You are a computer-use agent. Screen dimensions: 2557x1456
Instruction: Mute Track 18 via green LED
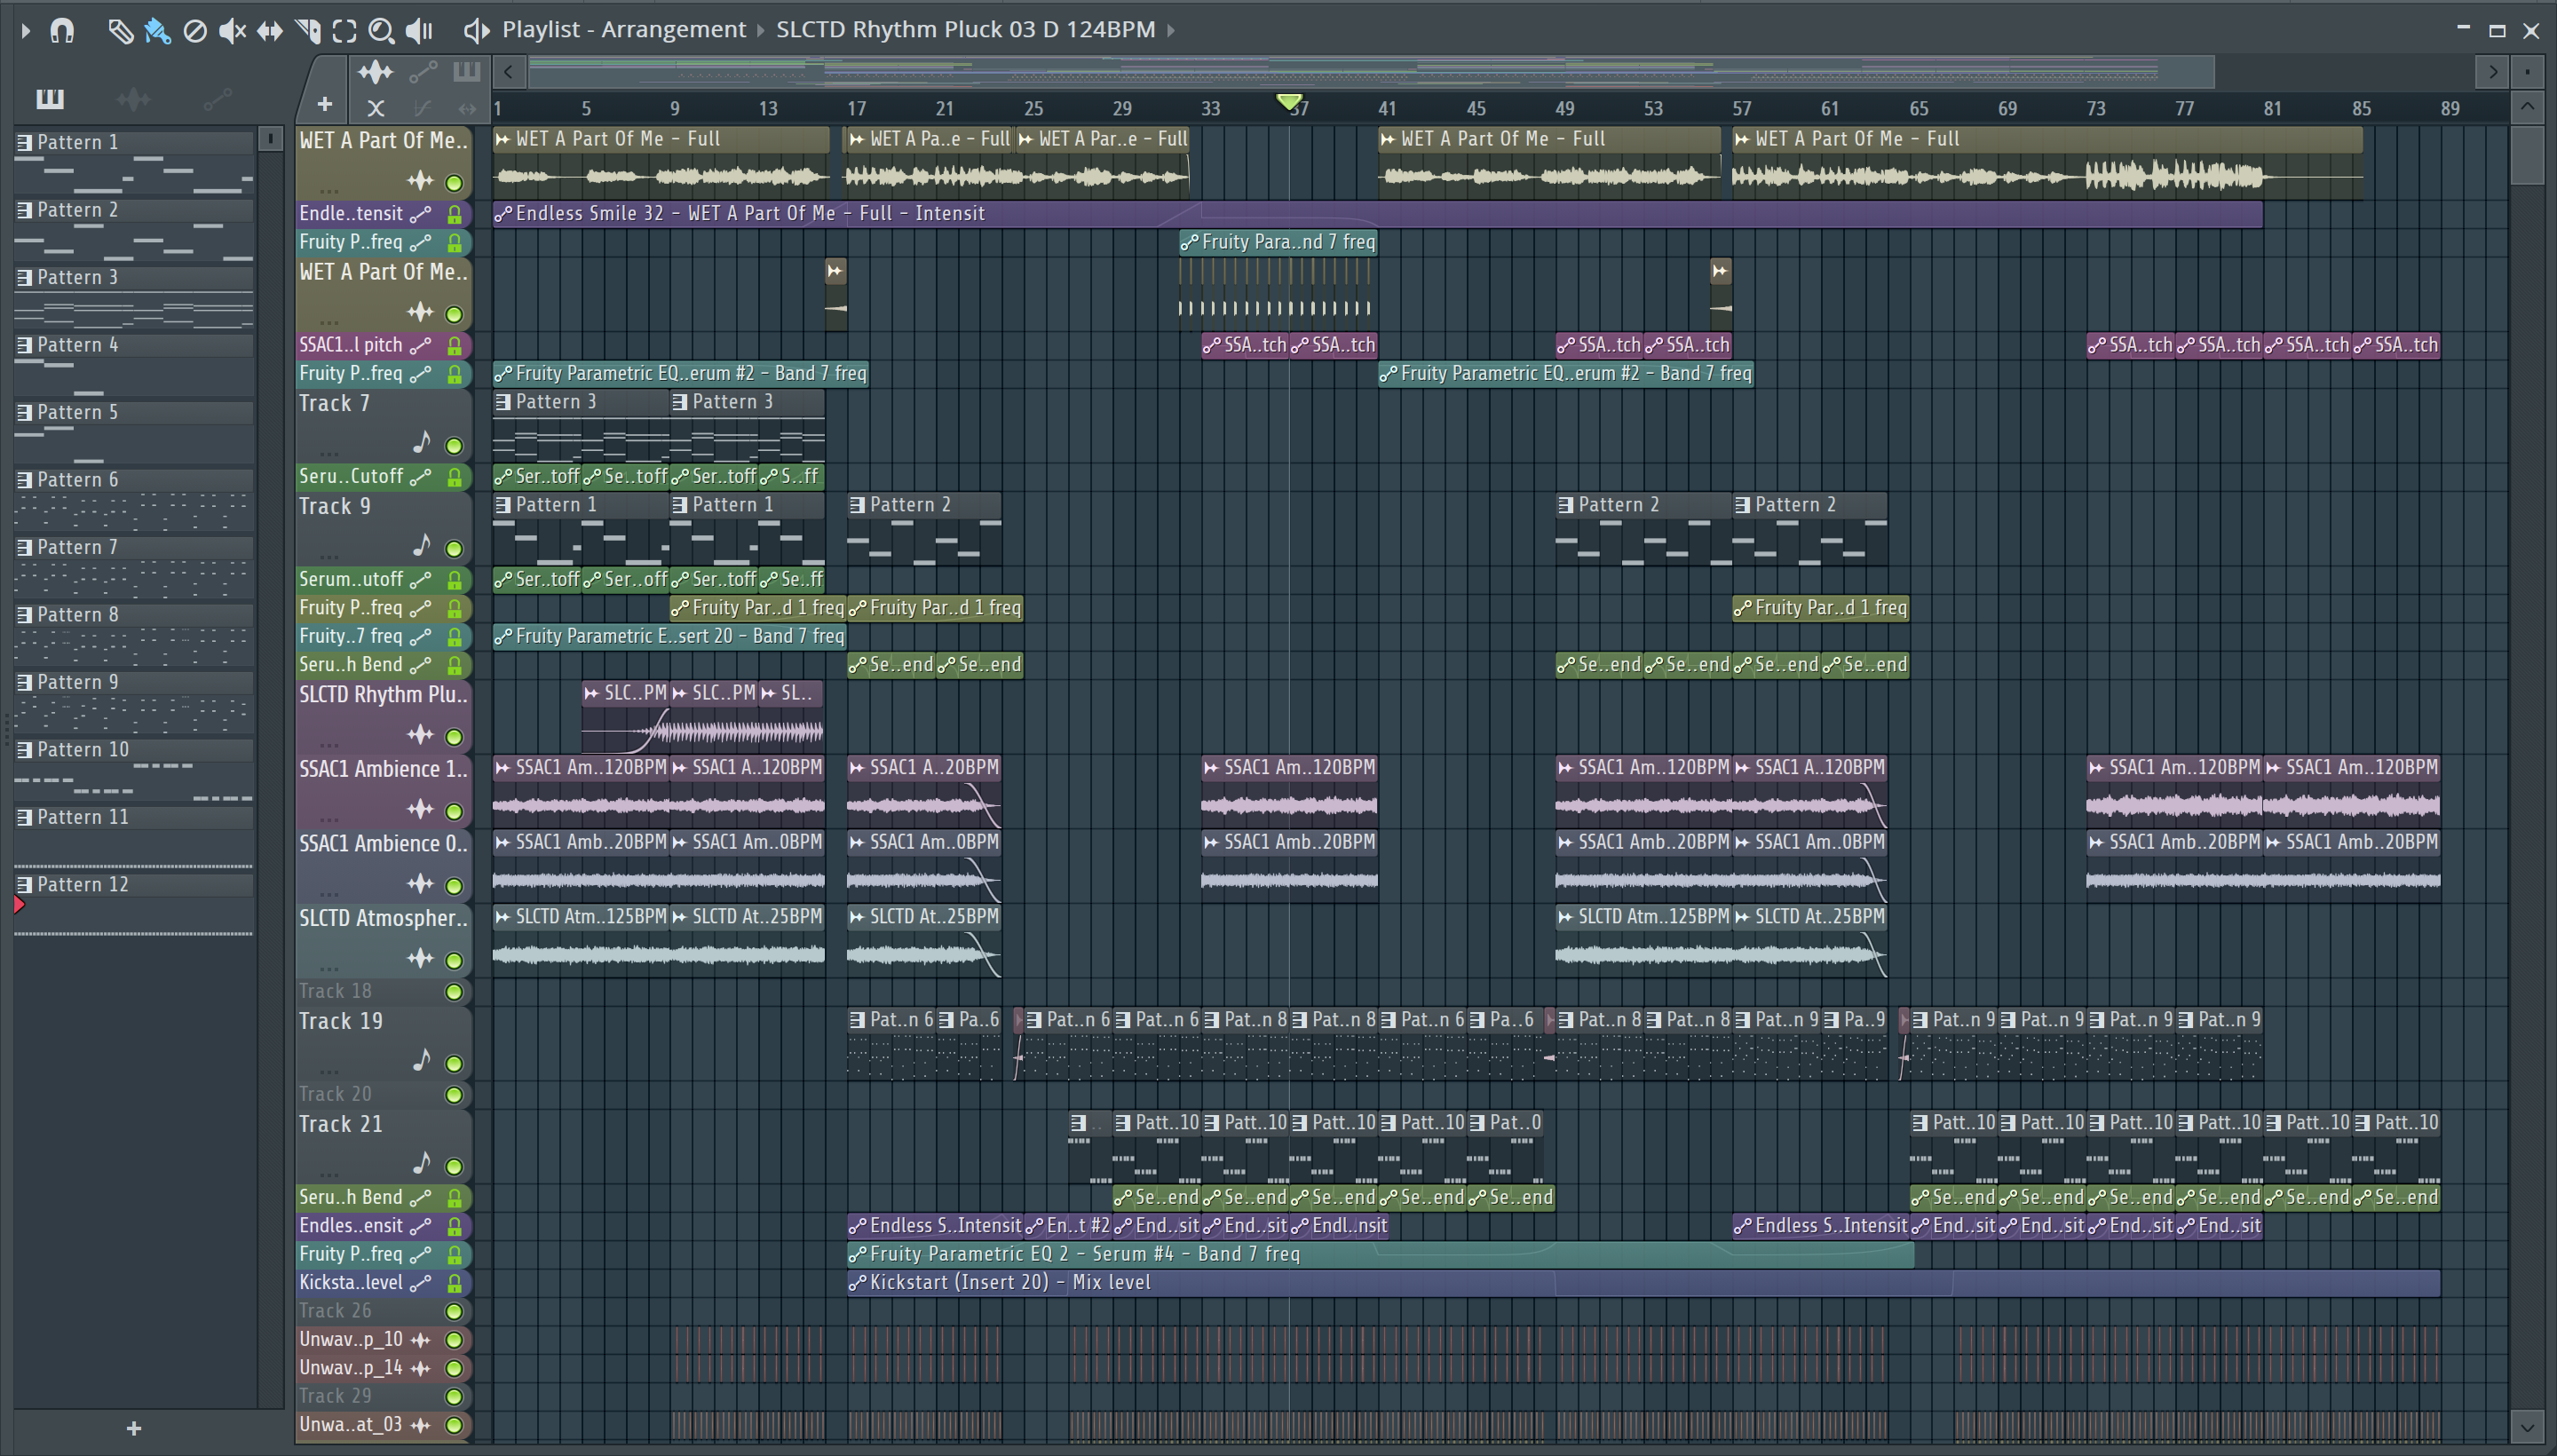click(453, 991)
